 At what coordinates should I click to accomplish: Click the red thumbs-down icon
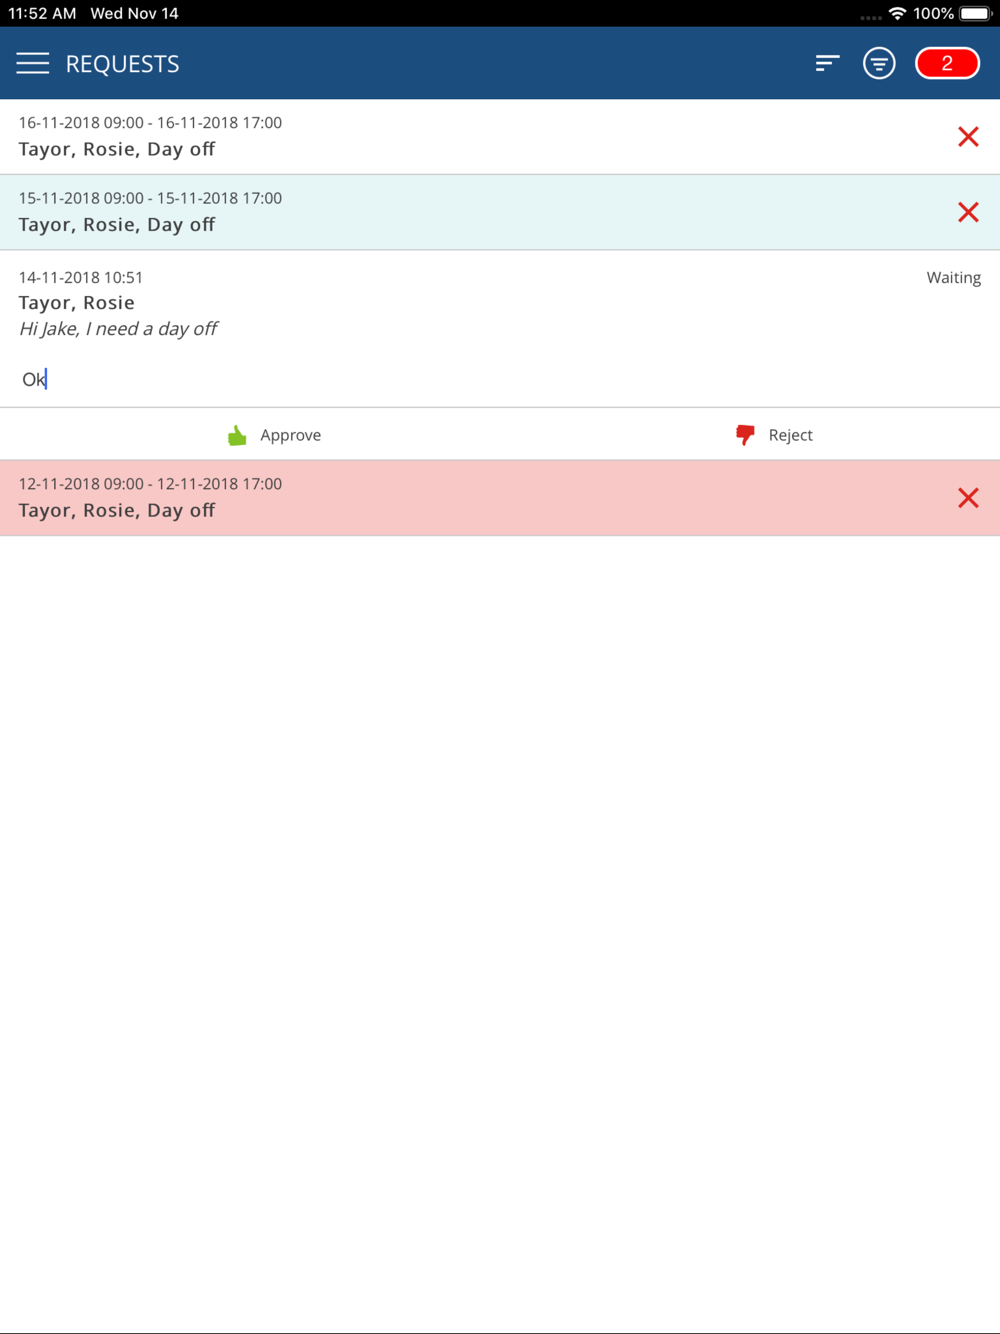(x=745, y=435)
